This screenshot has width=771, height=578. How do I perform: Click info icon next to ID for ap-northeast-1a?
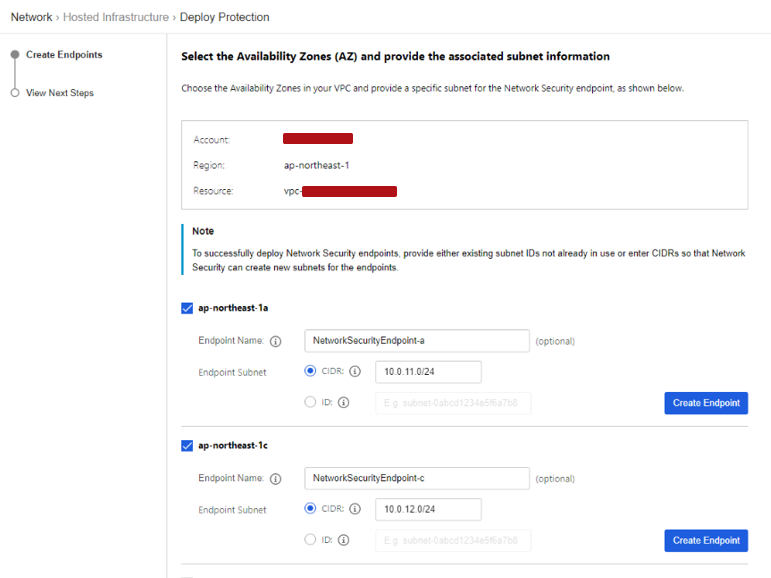point(343,403)
